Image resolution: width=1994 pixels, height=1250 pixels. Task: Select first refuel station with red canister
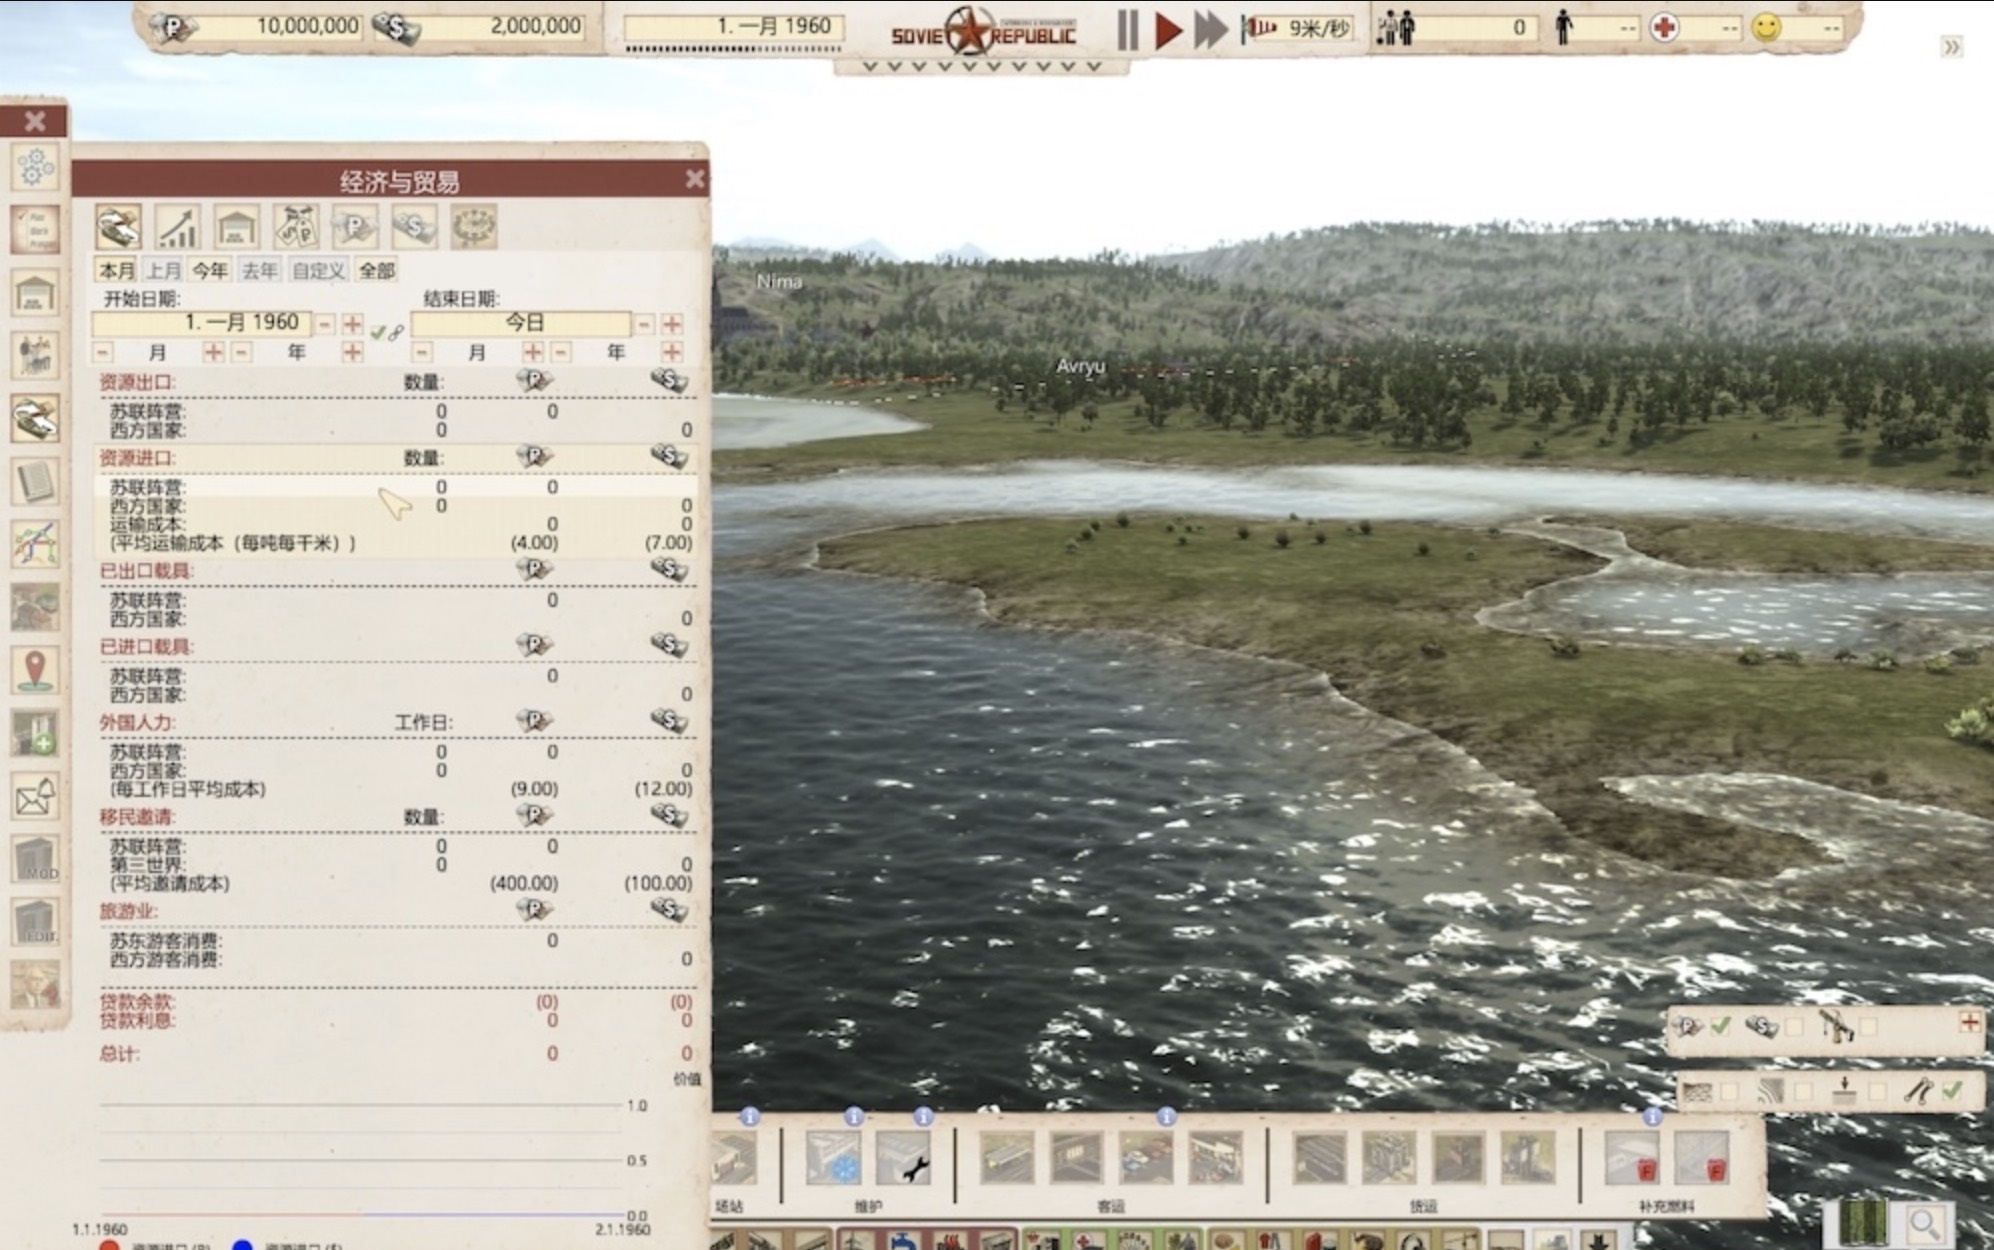(1632, 1159)
